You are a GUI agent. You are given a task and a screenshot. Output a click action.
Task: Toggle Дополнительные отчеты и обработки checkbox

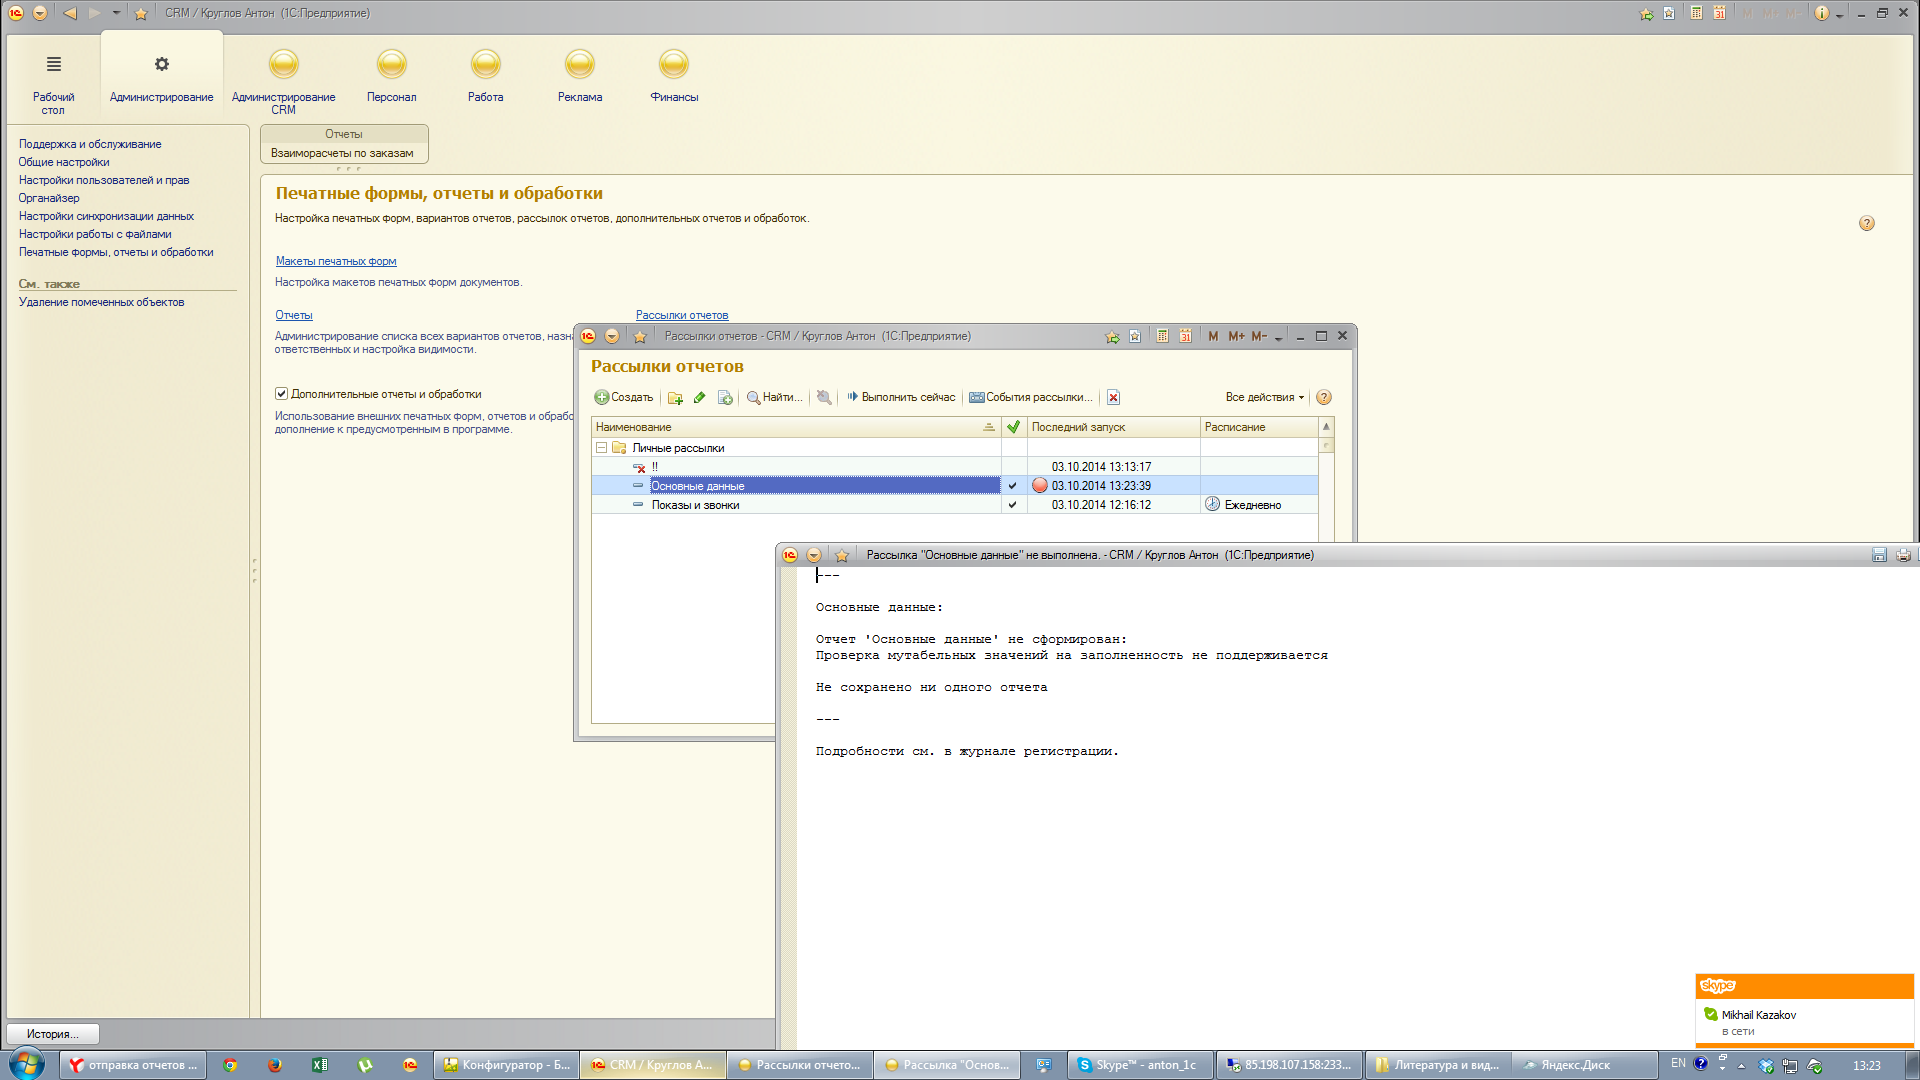coord(282,394)
